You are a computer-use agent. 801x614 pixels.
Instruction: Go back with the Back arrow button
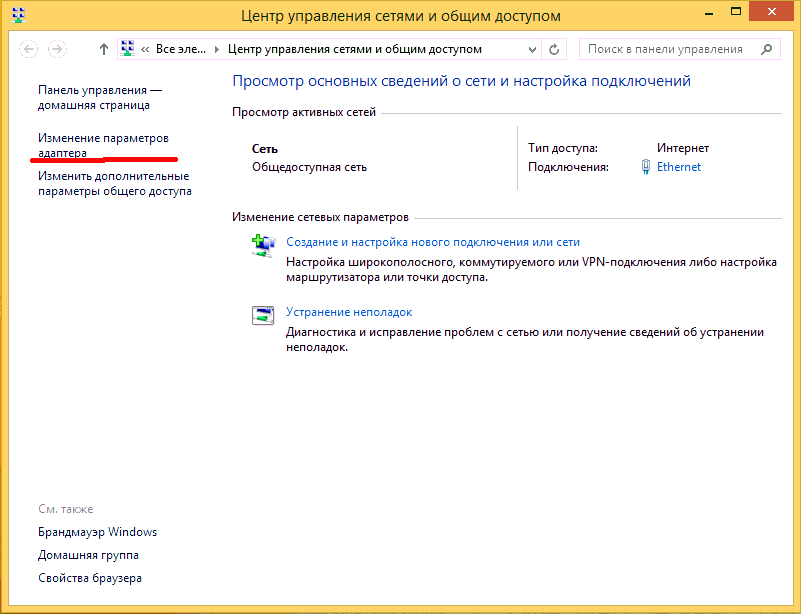point(29,49)
